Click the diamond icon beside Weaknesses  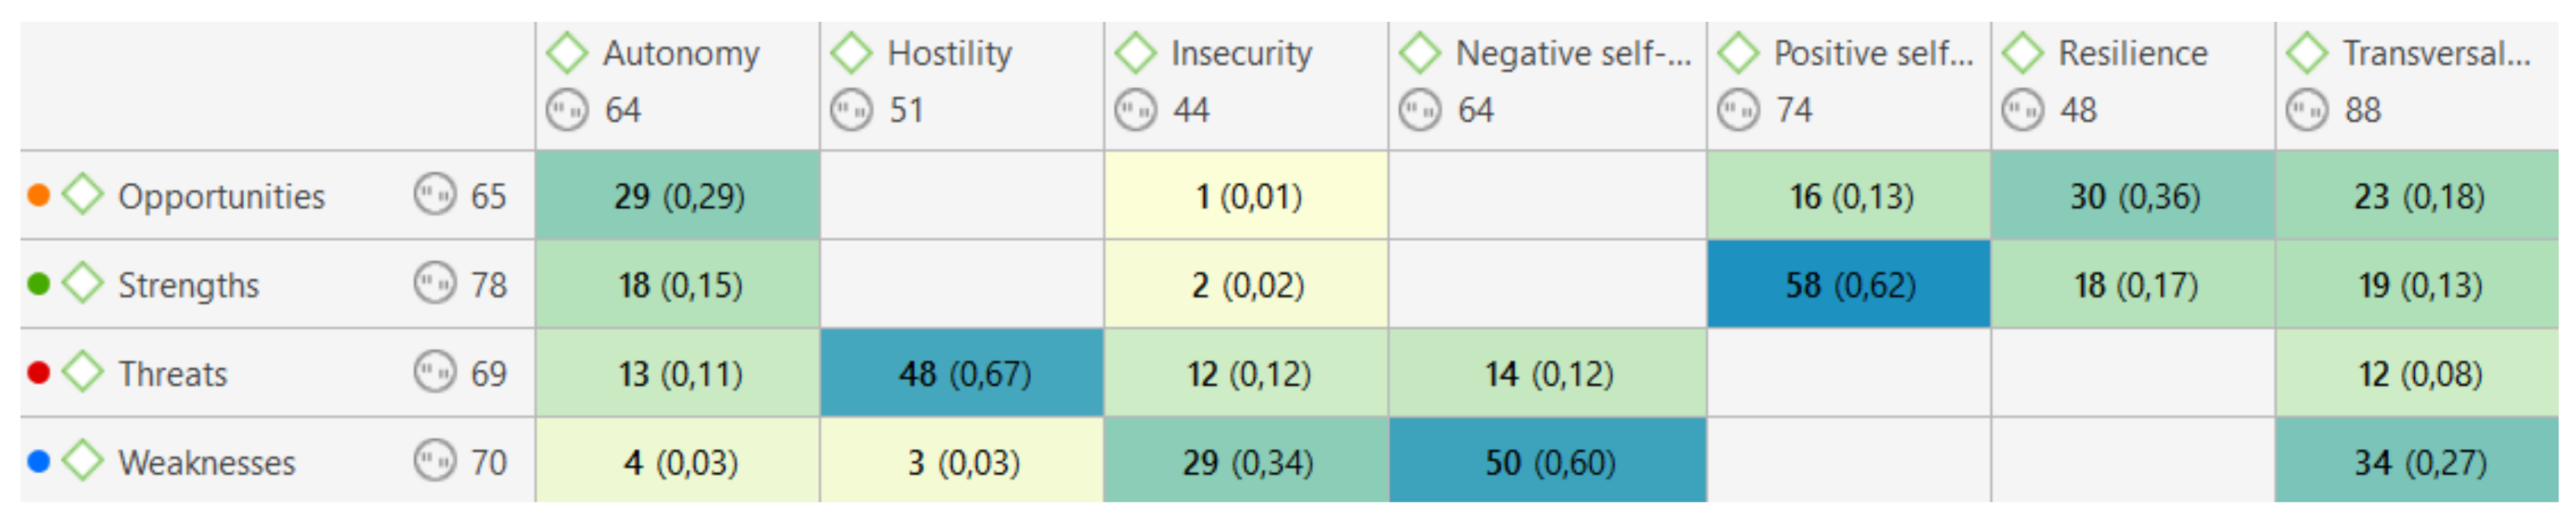click(83, 461)
